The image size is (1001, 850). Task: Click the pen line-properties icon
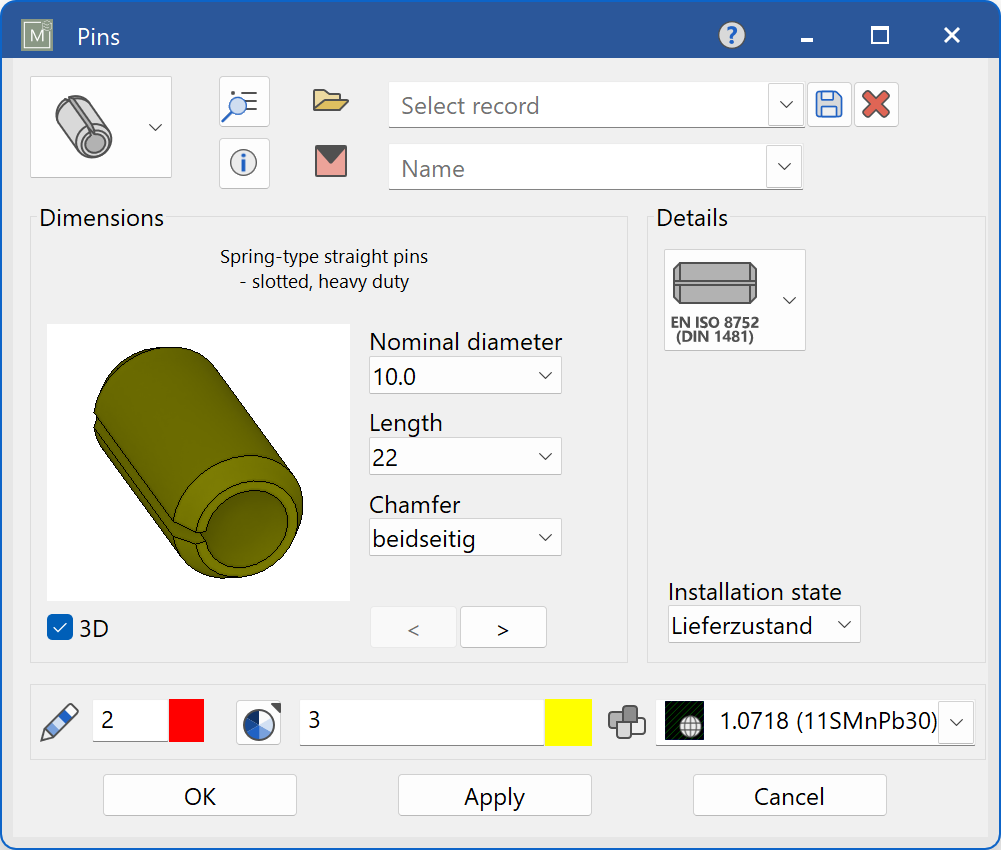58,722
